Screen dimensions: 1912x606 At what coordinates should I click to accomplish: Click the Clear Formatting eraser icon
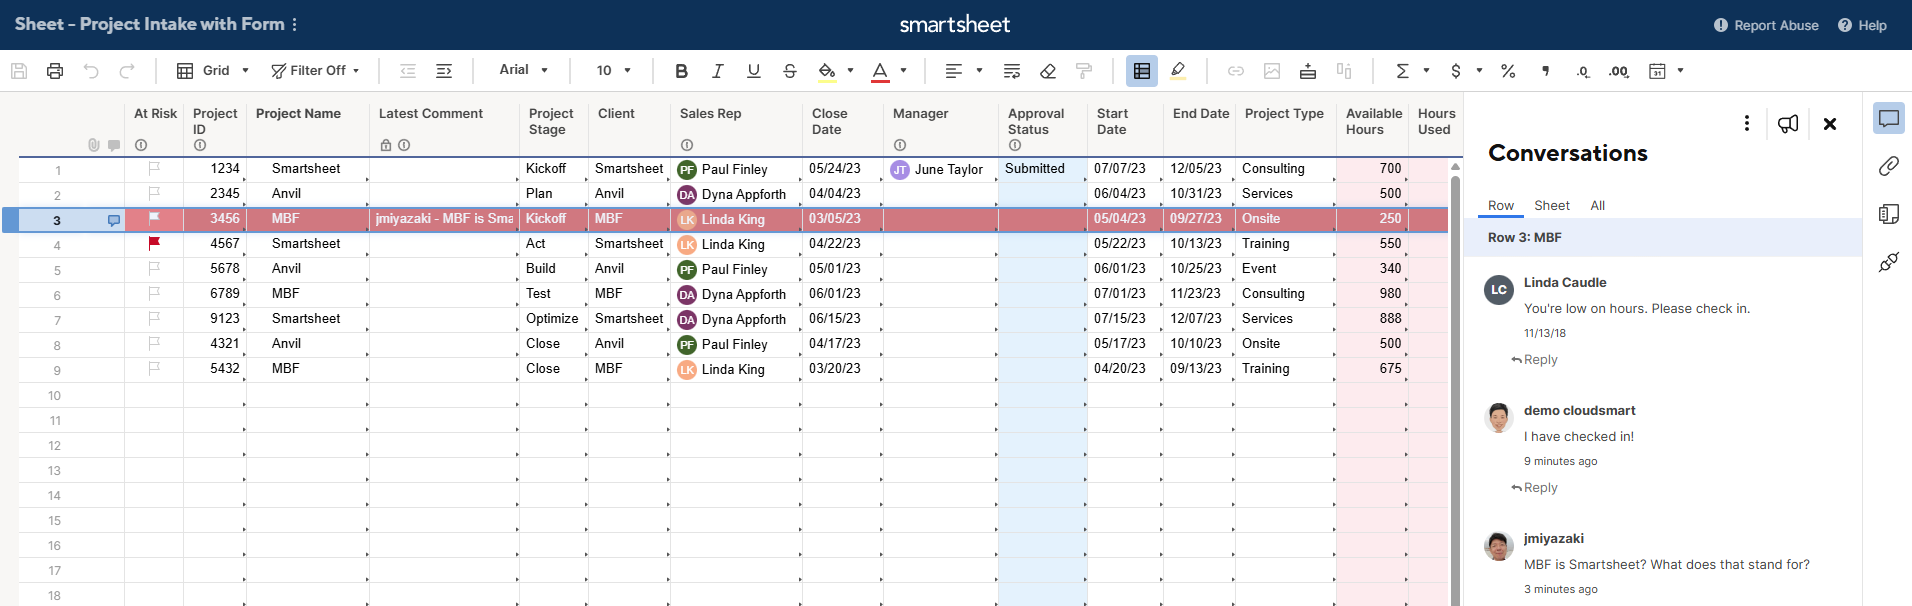pos(1048,71)
